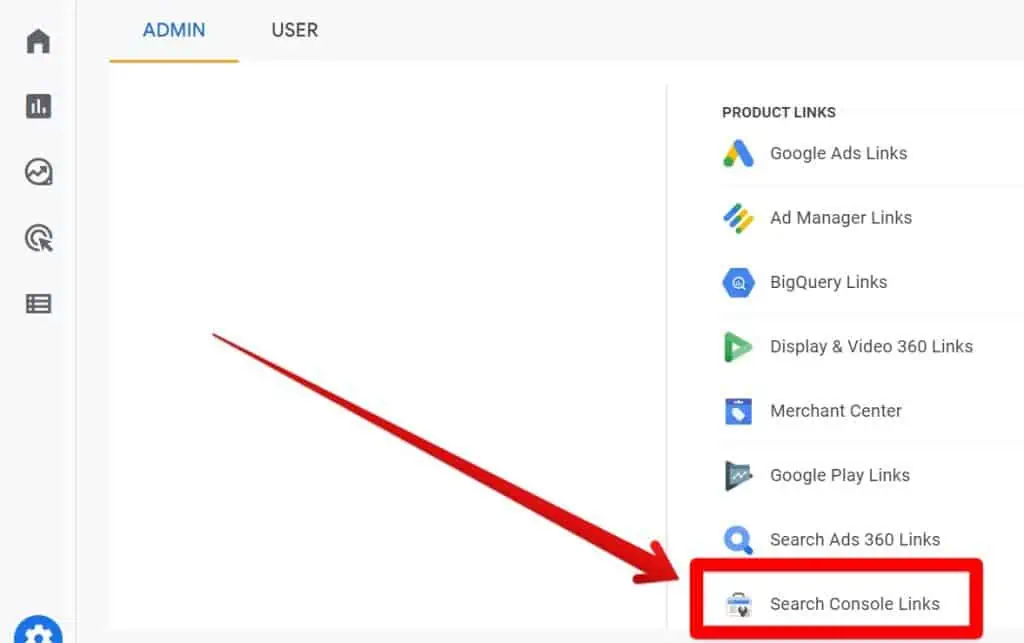Viewport: 1024px width, 643px height.
Task: Open the Explore icon in sidebar
Action: (x=37, y=172)
